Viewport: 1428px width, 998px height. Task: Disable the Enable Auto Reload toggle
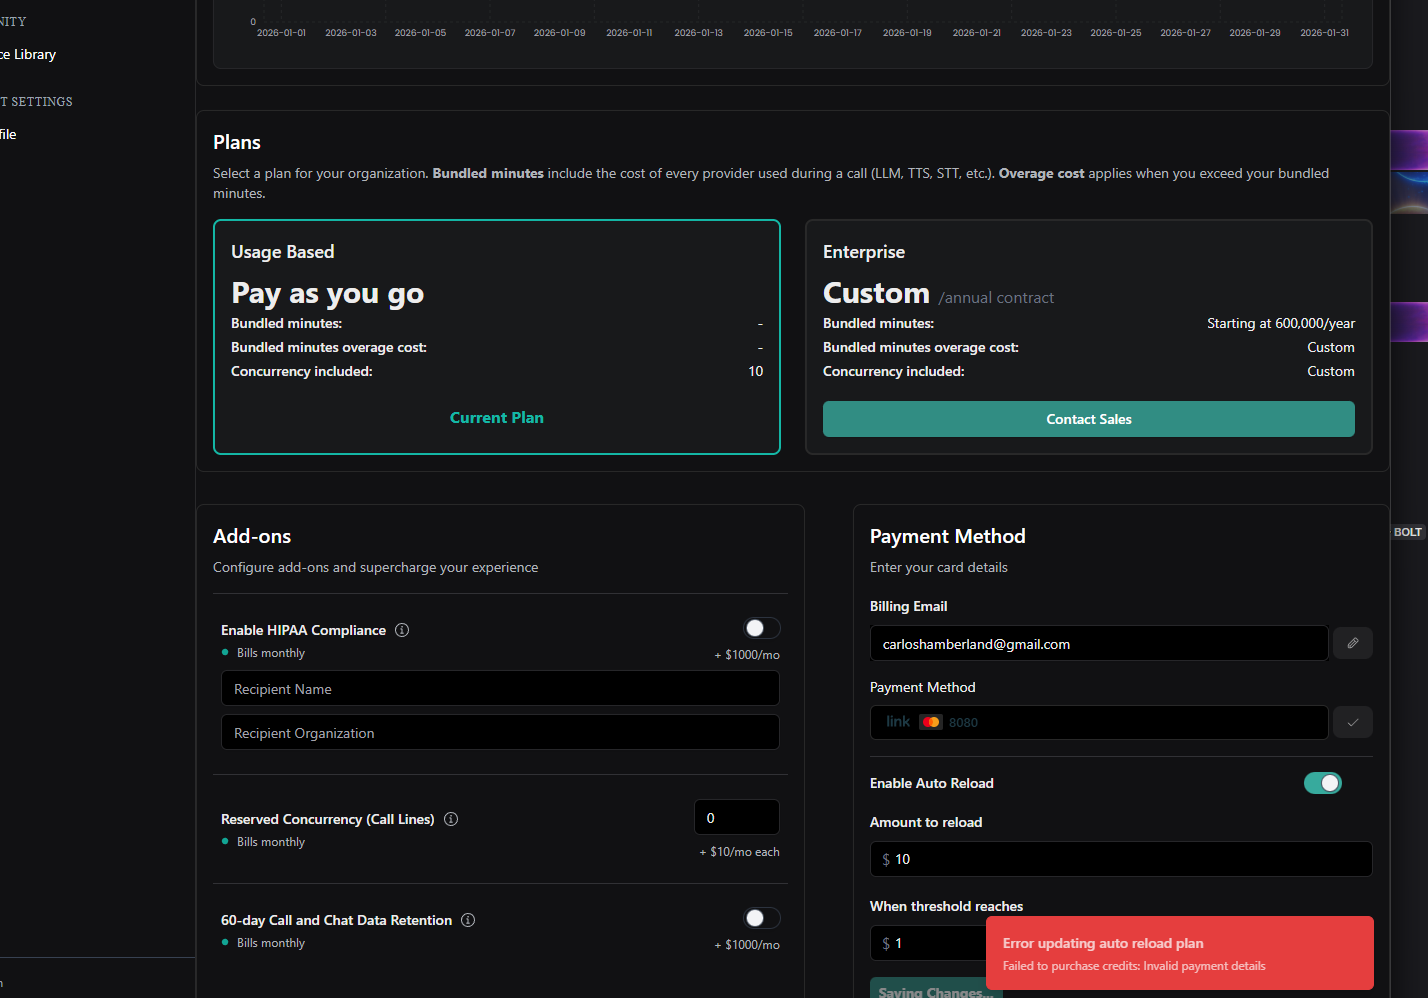click(1322, 783)
